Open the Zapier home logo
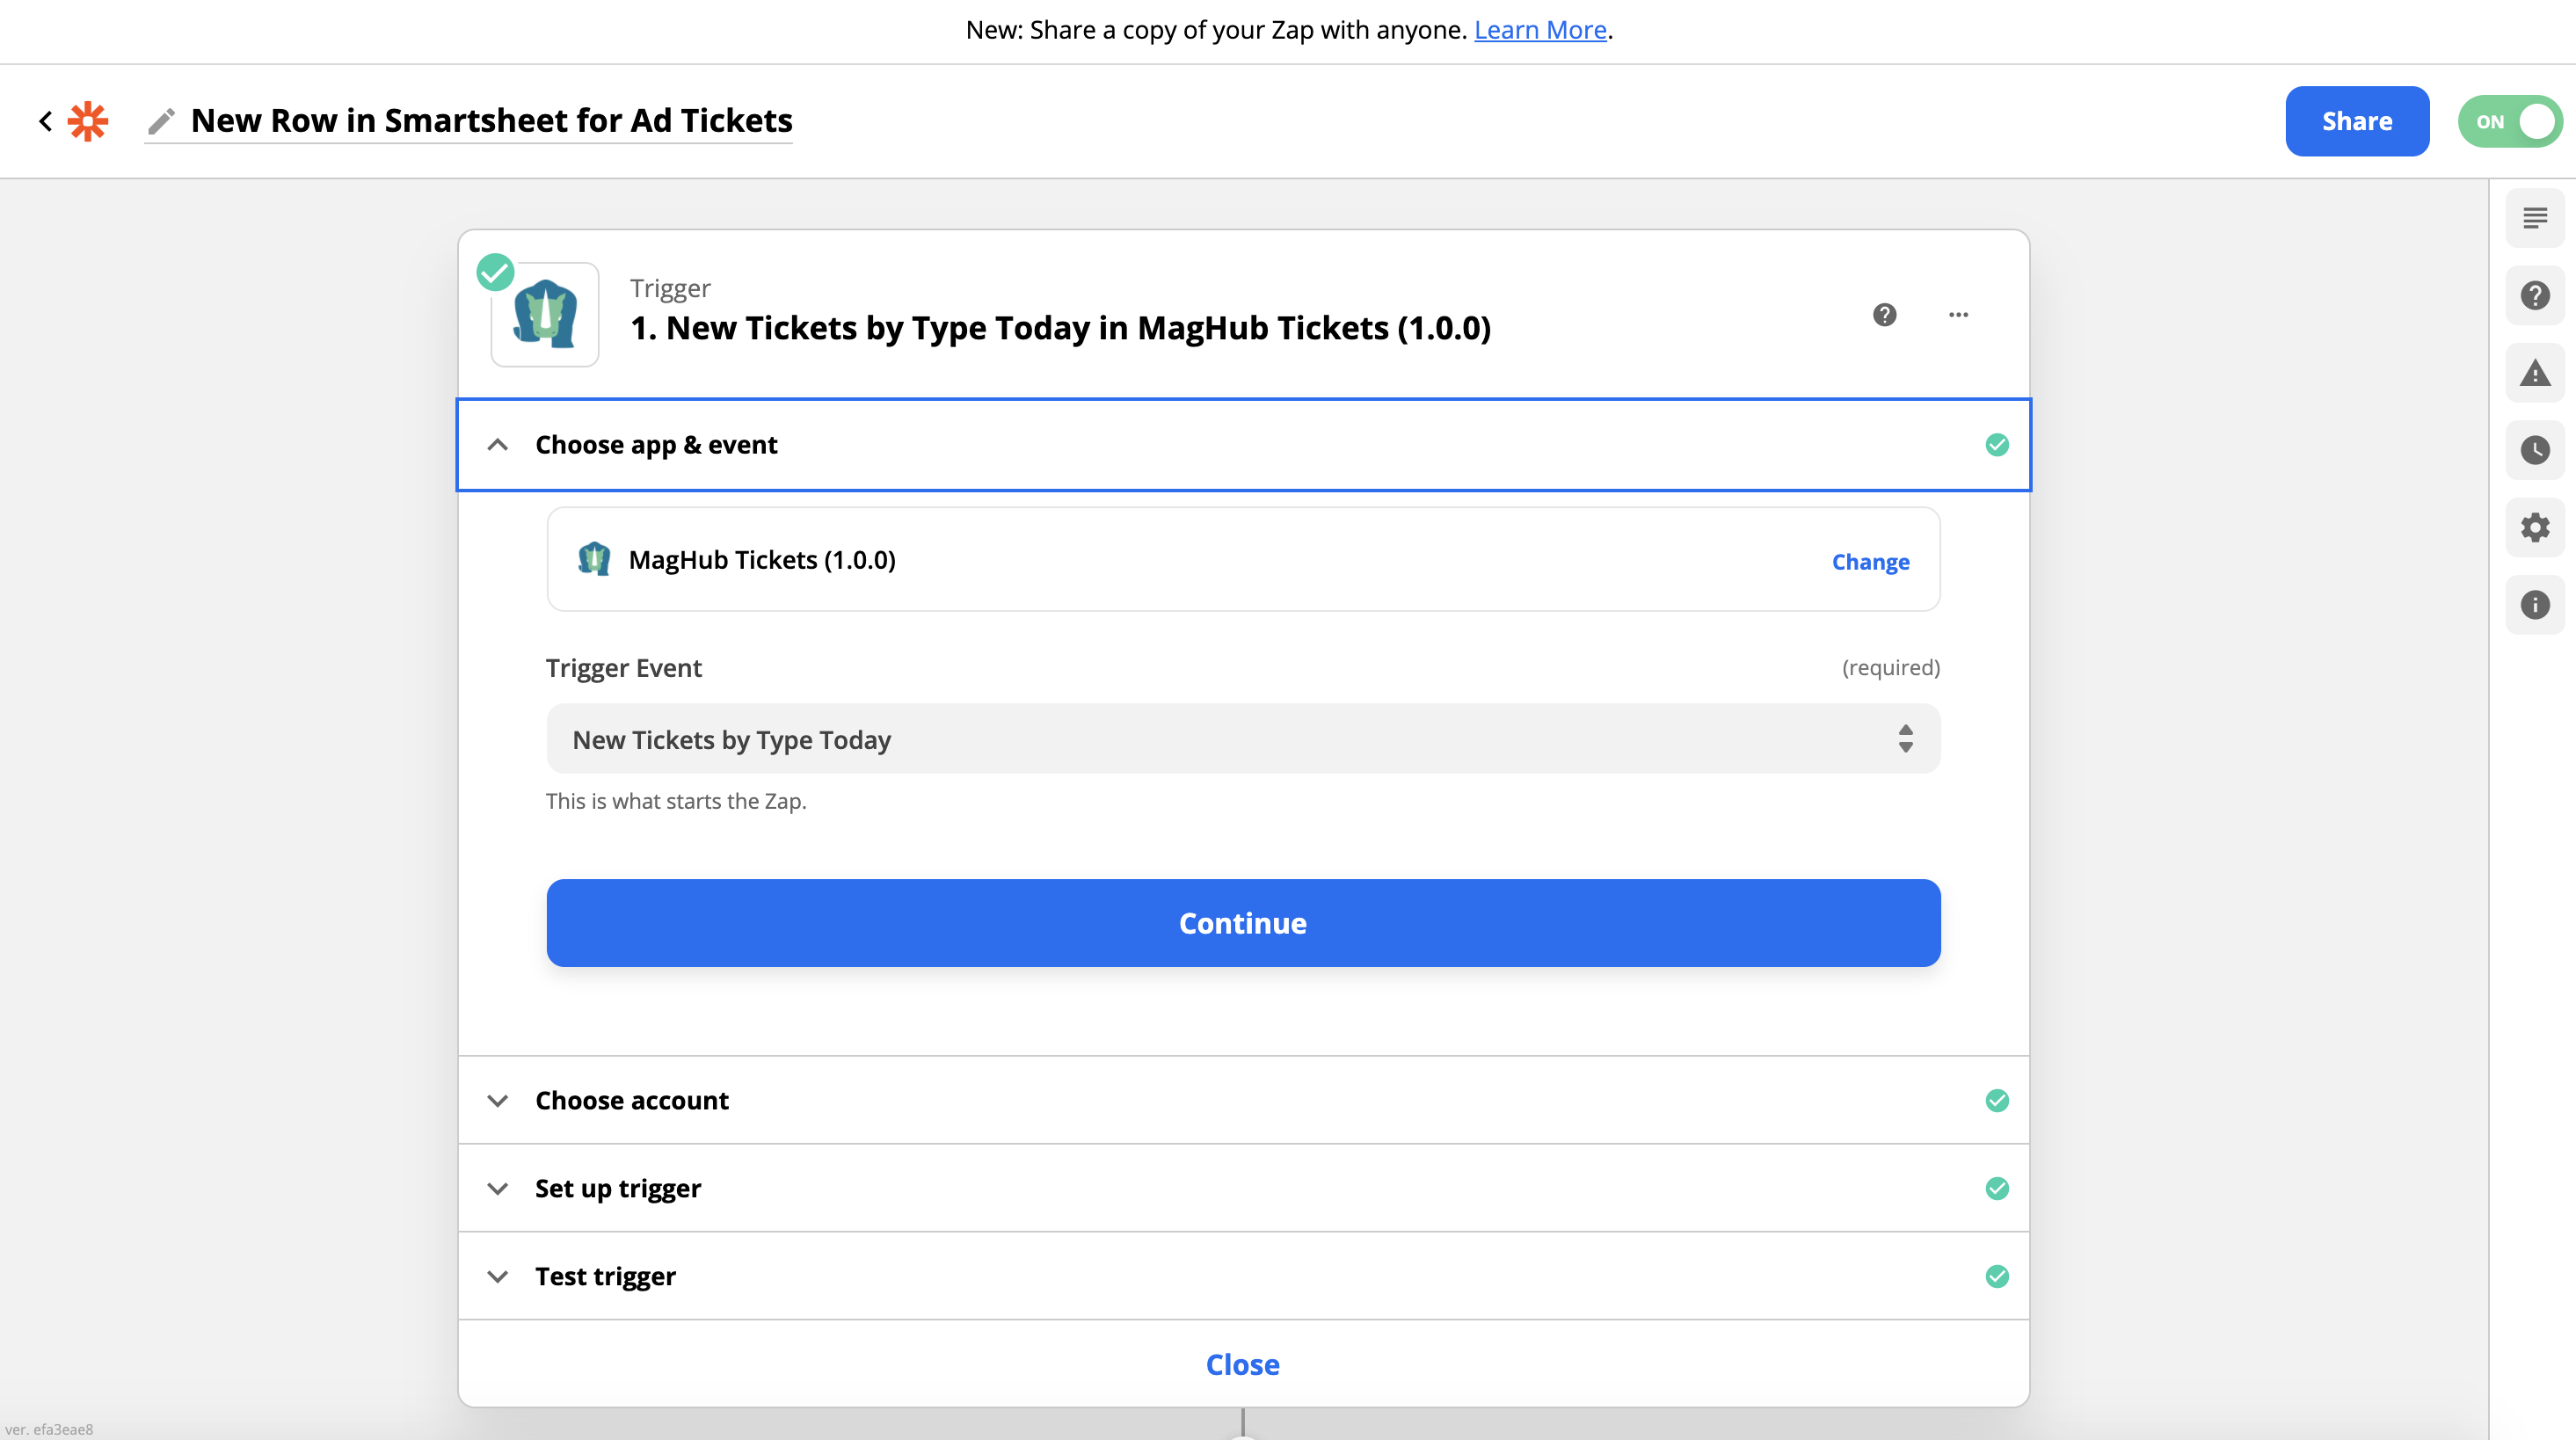 [x=88, y=121]
